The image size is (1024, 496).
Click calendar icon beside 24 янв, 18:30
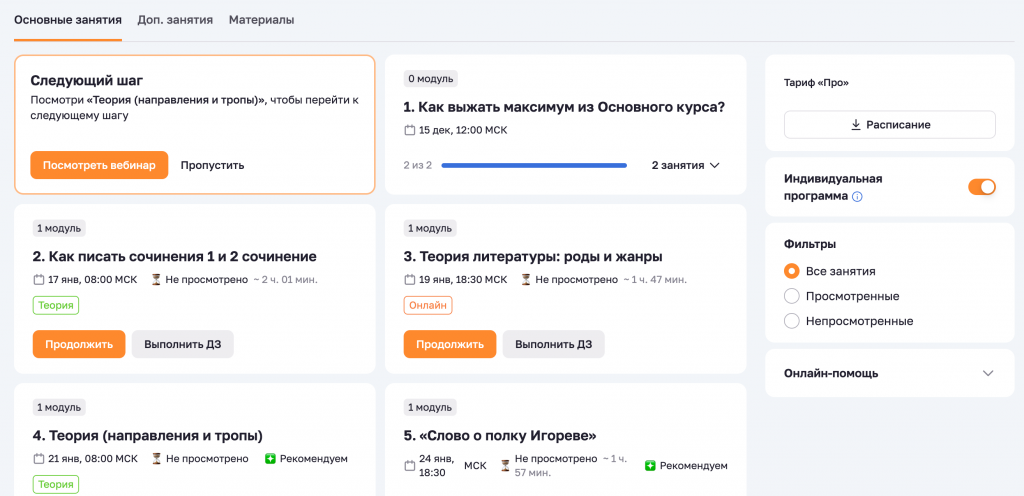coord(410,466)
